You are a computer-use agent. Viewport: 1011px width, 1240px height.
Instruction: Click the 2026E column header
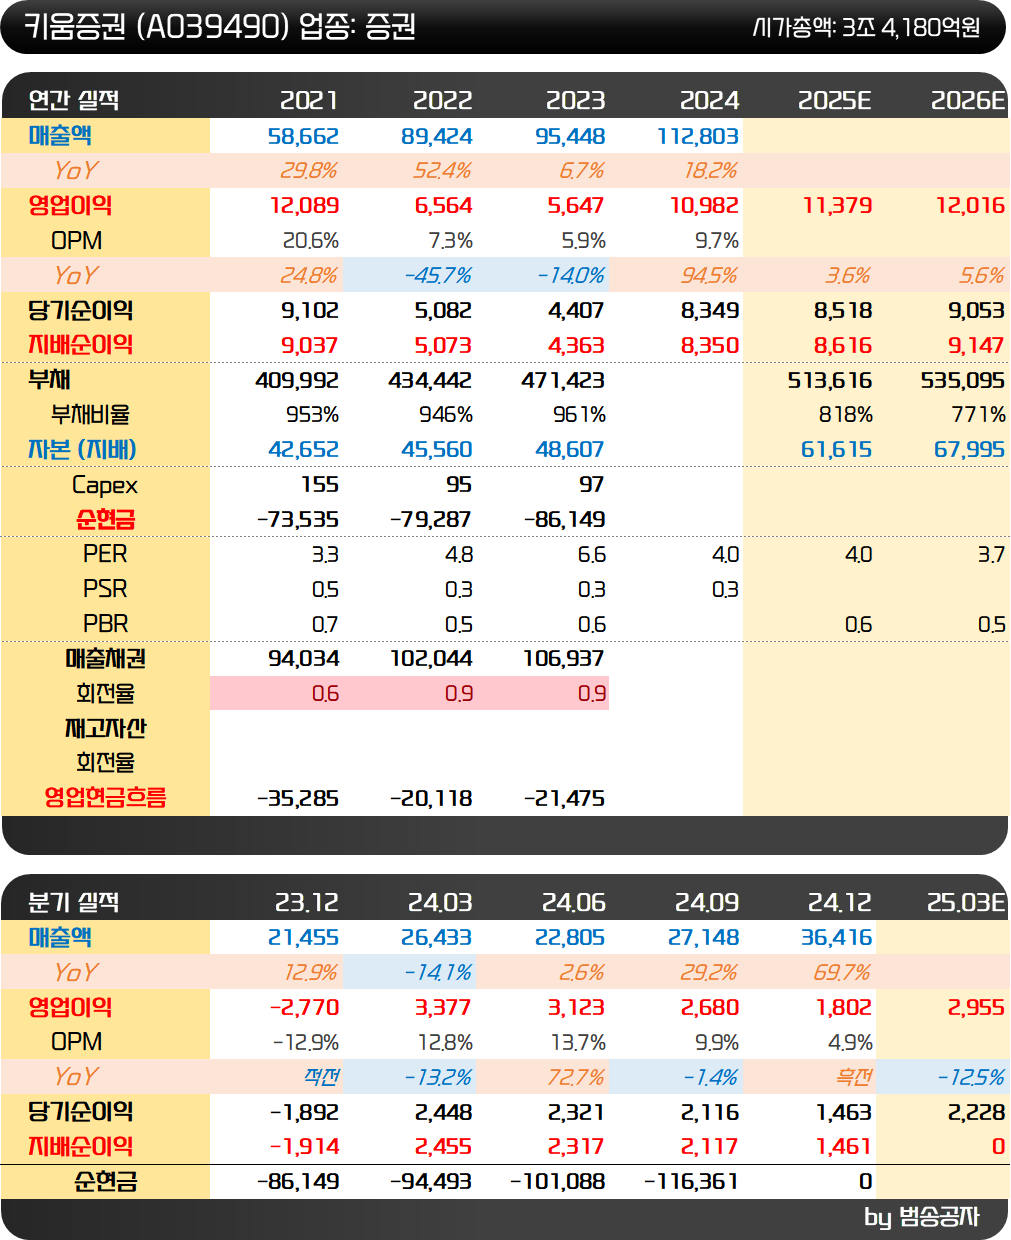(968, 100)
